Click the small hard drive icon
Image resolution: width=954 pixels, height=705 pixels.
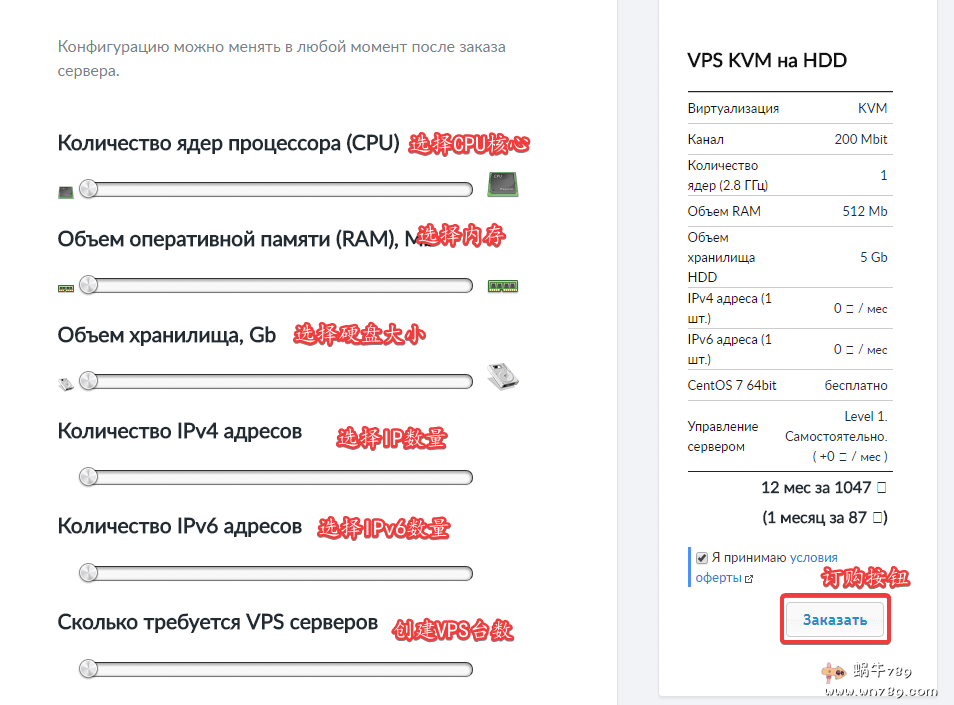click(x=66, y=382)
